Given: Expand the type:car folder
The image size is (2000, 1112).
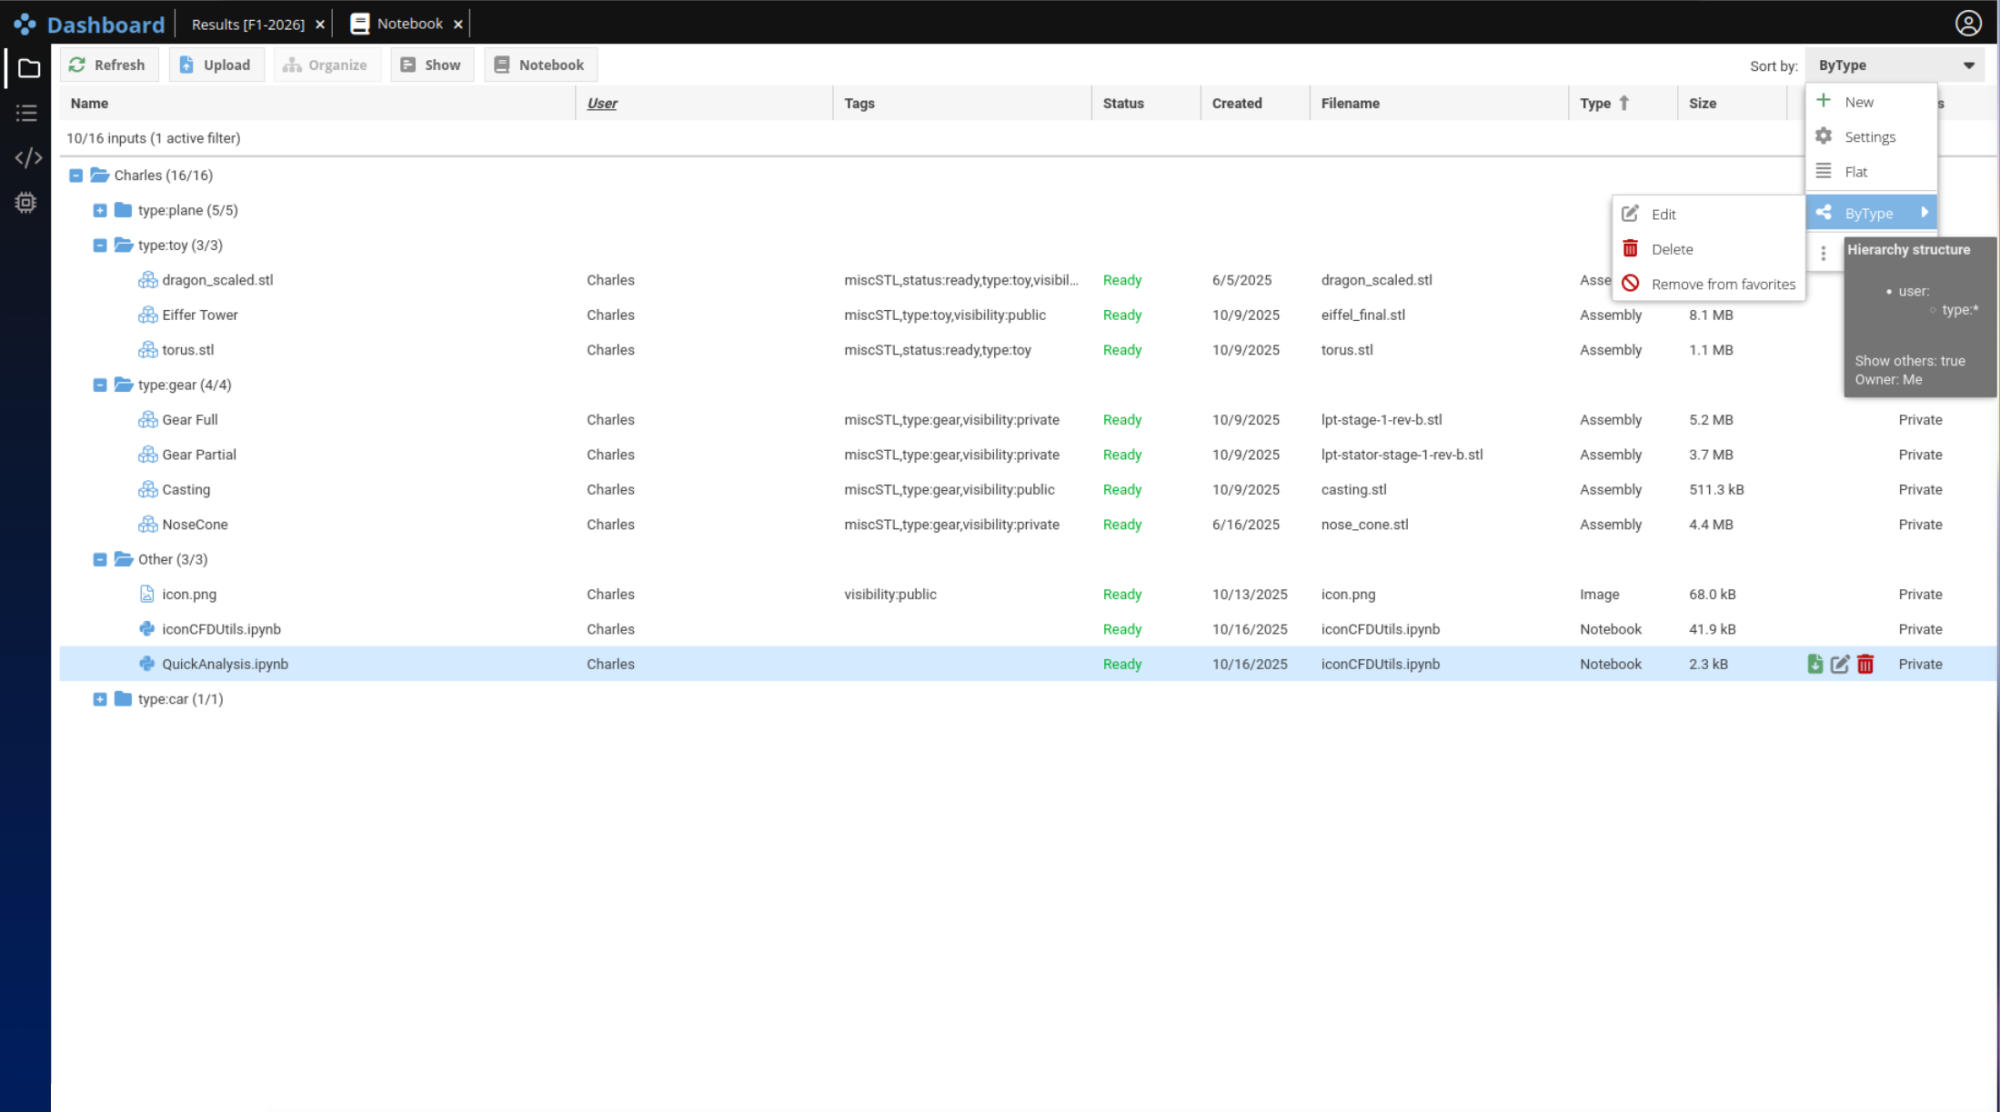Looking at the screenshot, I should tap(100, 699).
